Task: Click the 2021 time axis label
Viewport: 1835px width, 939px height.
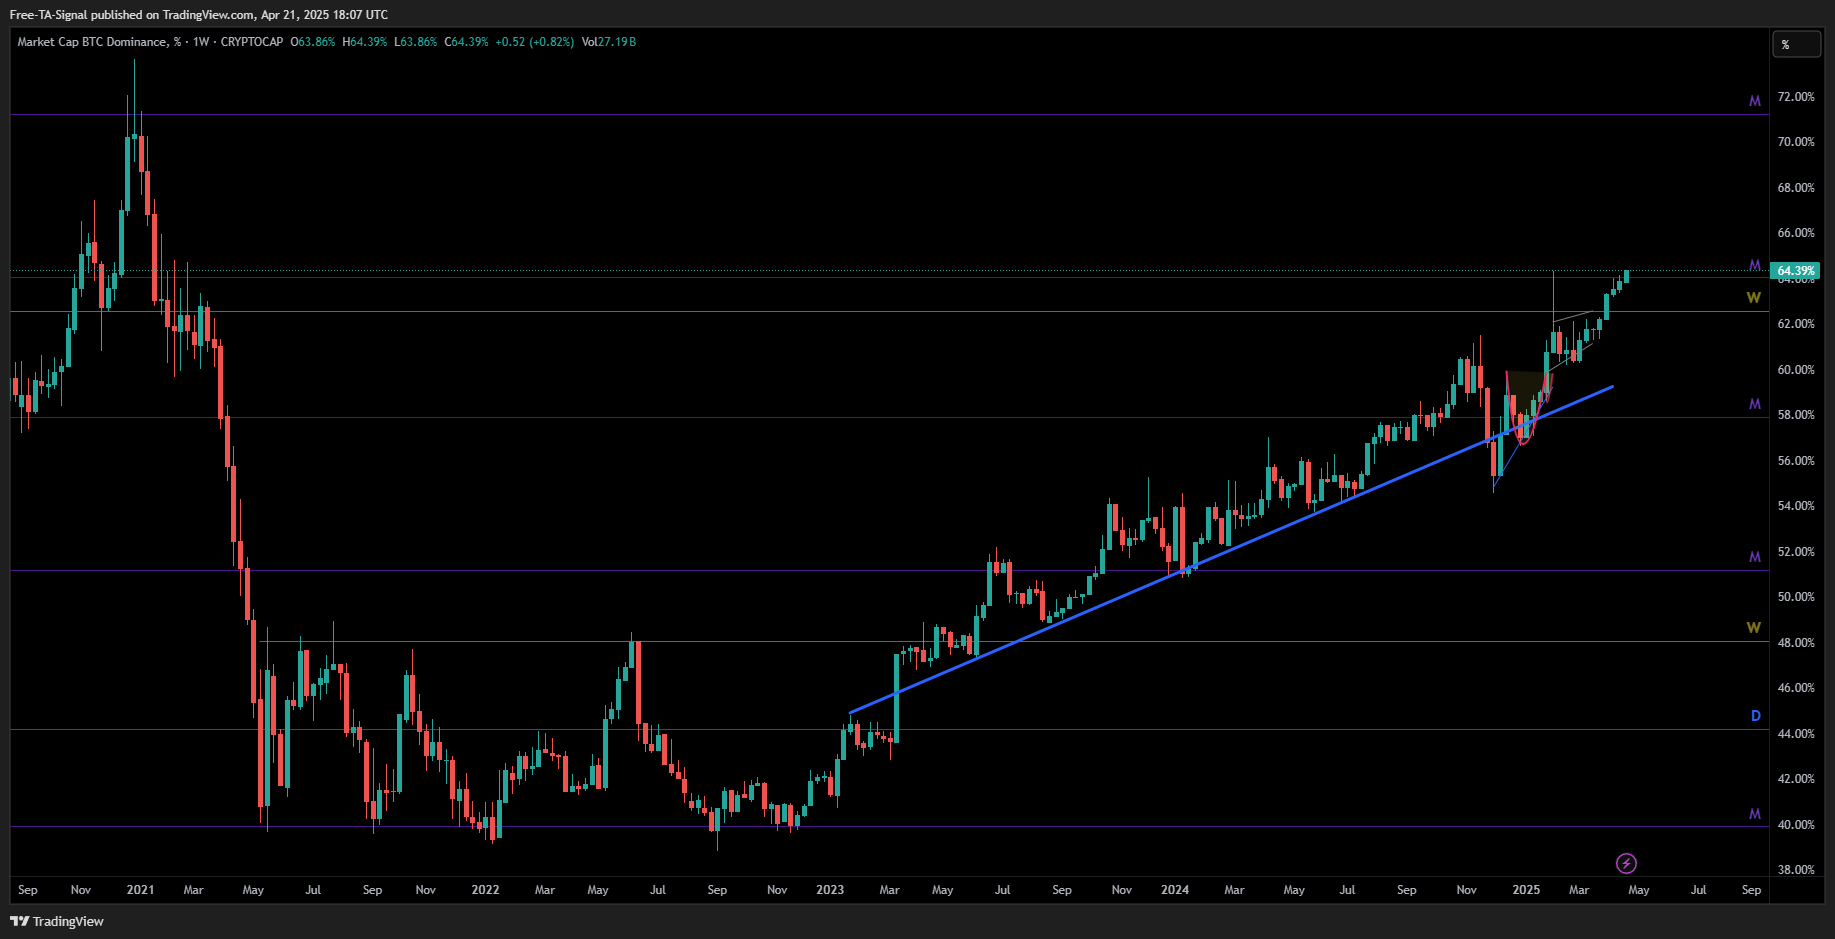Action: point(140,890)
